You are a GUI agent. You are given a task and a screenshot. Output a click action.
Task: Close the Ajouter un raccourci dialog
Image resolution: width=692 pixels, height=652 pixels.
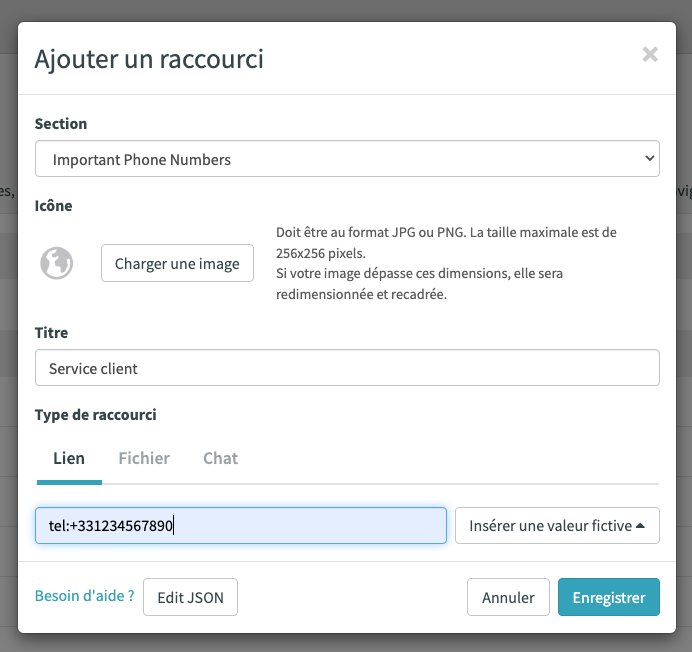tap(650, 55)
